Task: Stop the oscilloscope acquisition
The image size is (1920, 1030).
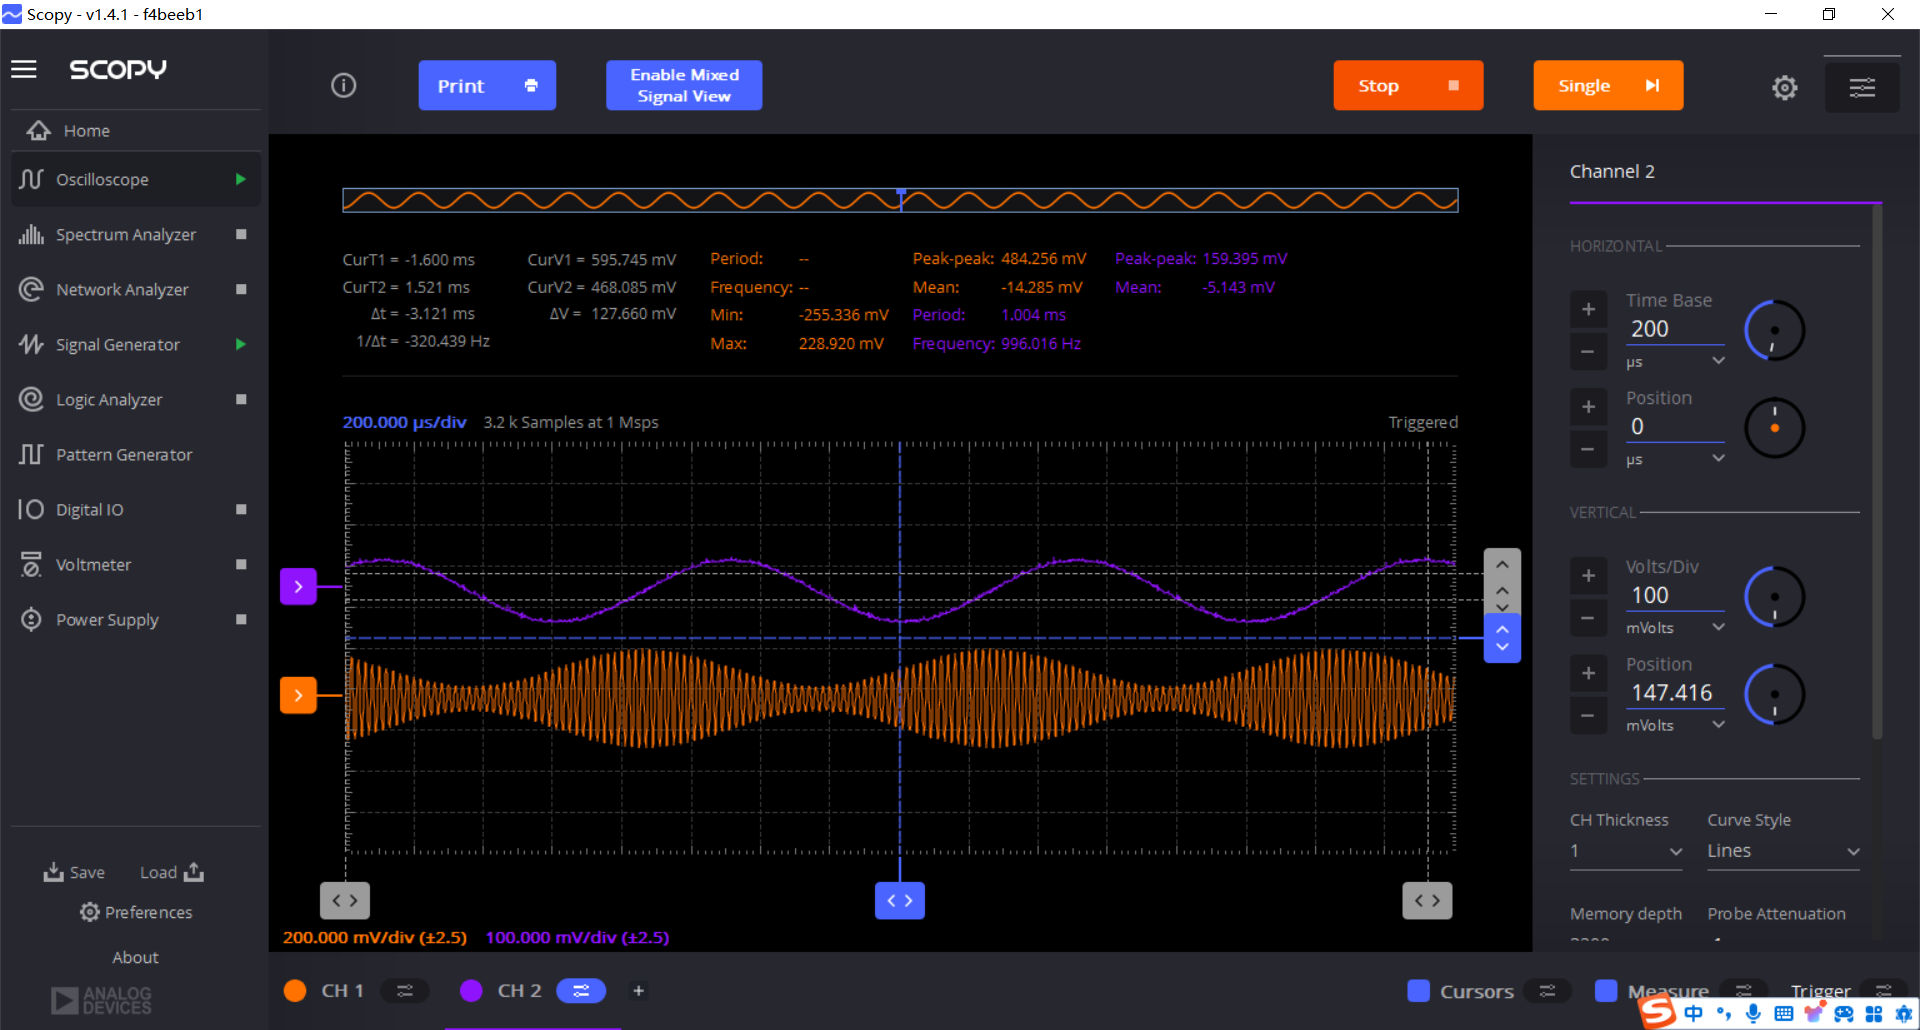Action: [x=1408, y=86]
